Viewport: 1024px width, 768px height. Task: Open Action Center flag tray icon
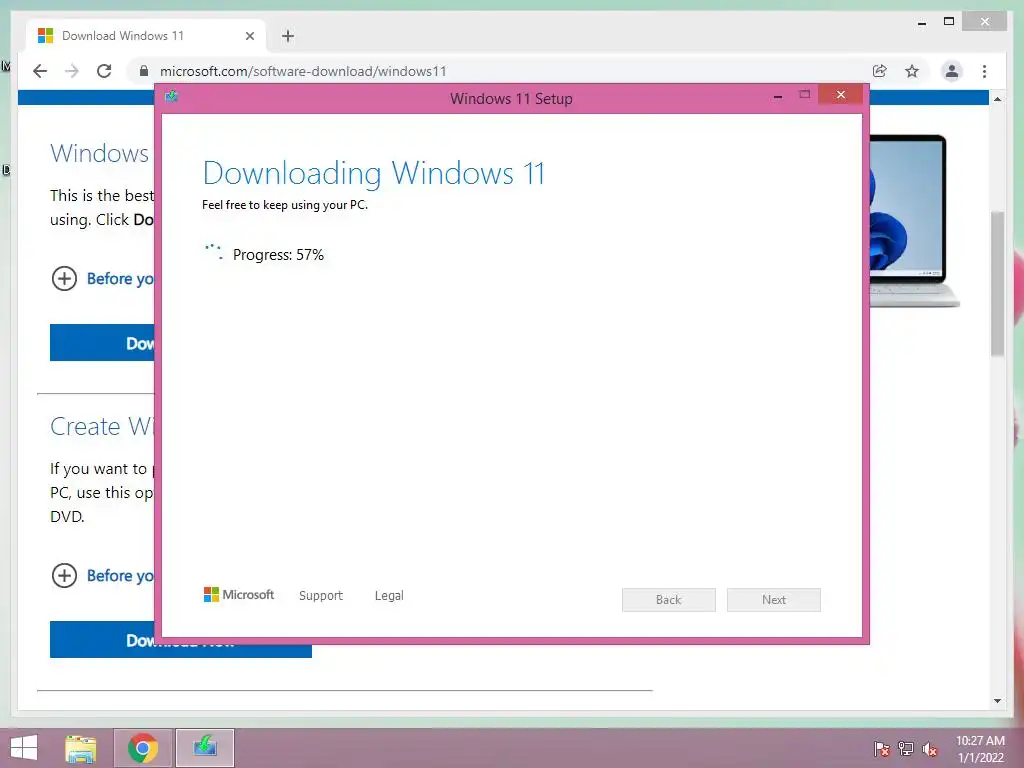click(x=882, y=748)
